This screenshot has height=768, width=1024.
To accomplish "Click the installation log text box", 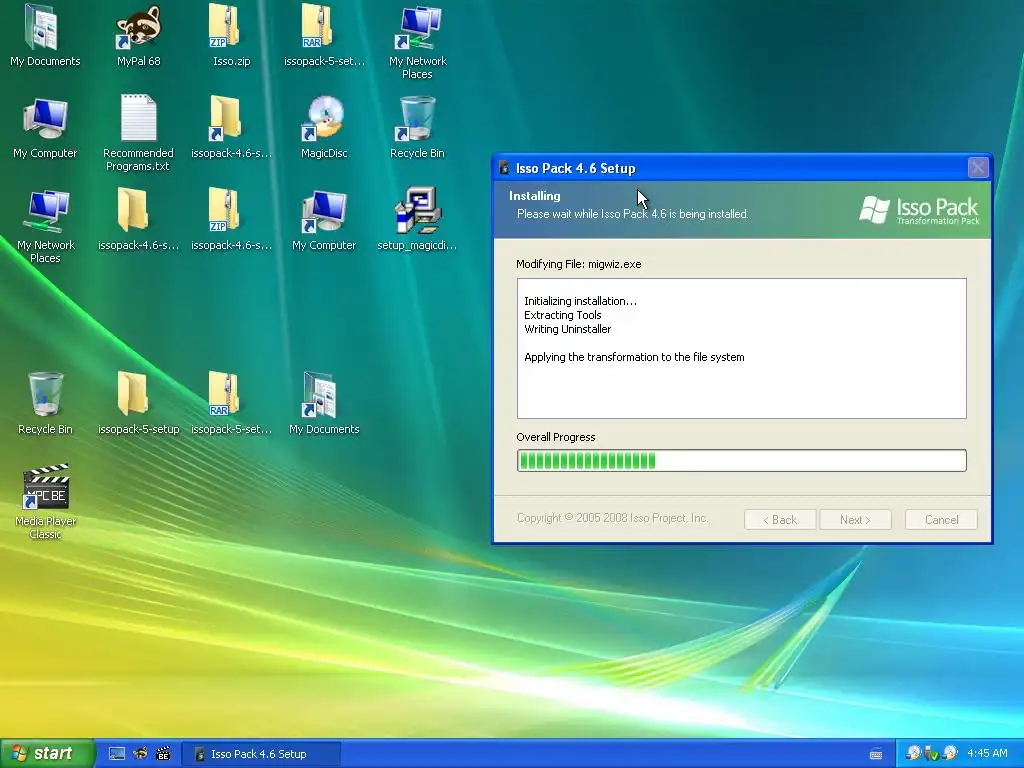I will click(741, 348).
